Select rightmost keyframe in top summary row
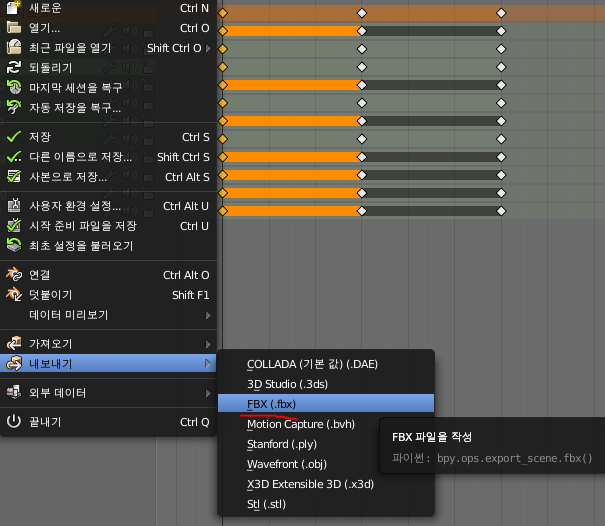This screenshot has width=605, height=526. pos(501,13)
